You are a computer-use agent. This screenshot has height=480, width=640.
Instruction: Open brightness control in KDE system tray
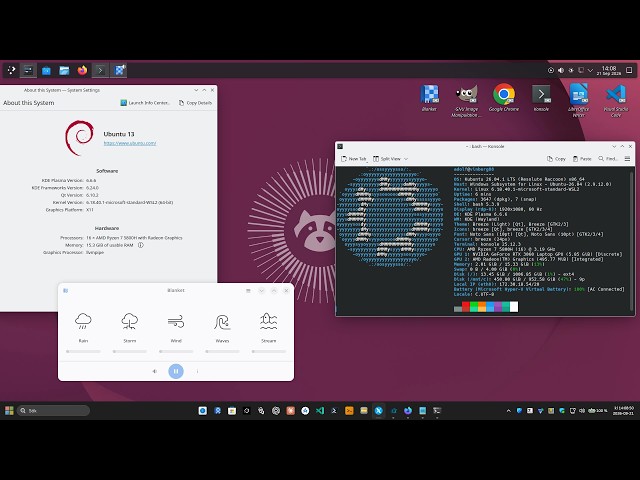pos(571,70)
